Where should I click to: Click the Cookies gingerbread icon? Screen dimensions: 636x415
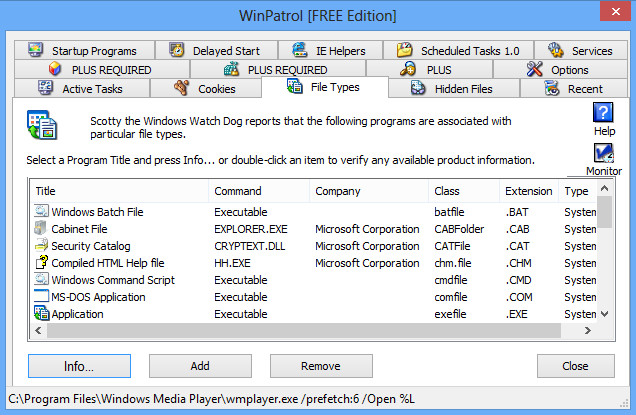click(x=182, y=88)
